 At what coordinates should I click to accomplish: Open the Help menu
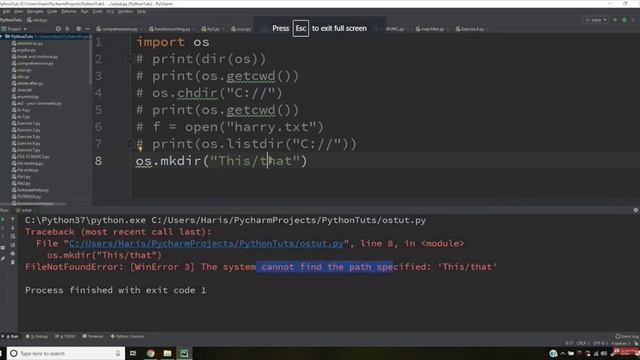pos(141,11)
